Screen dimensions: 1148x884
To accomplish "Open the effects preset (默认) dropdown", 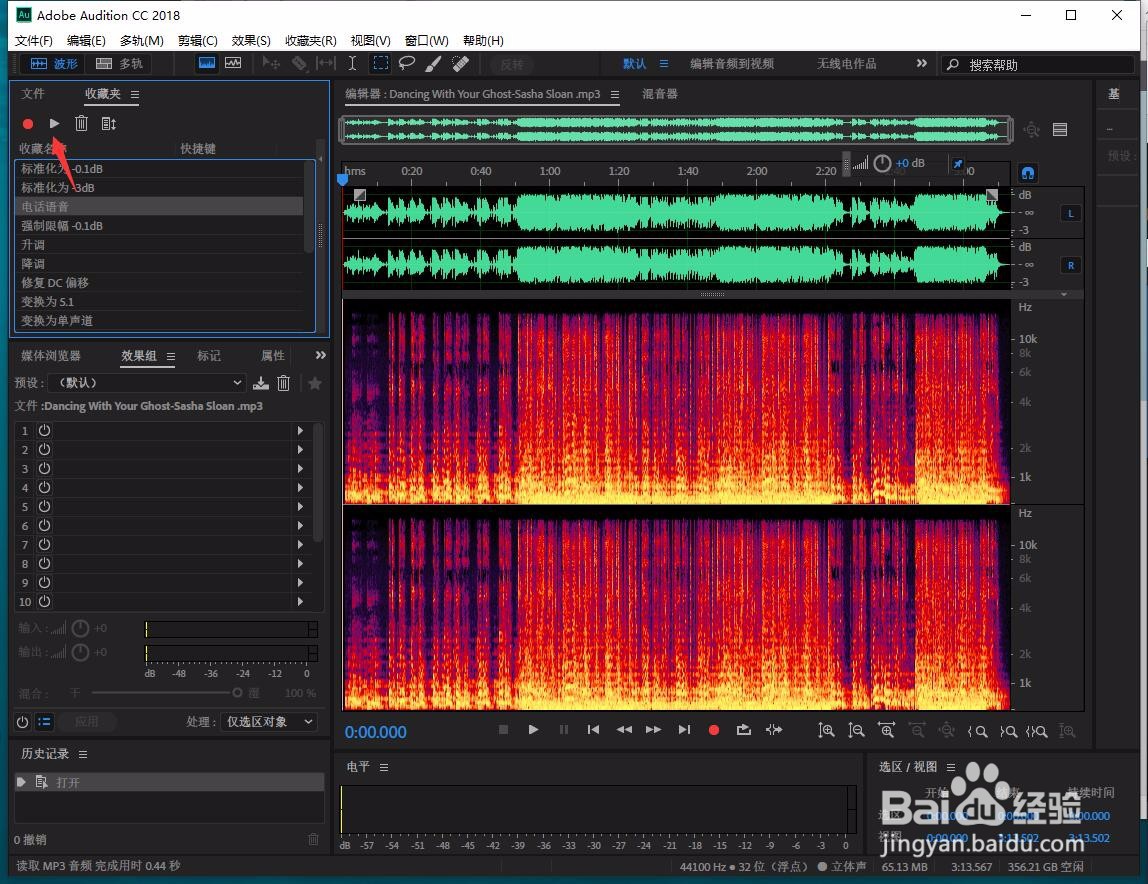I will coord(146,383).
